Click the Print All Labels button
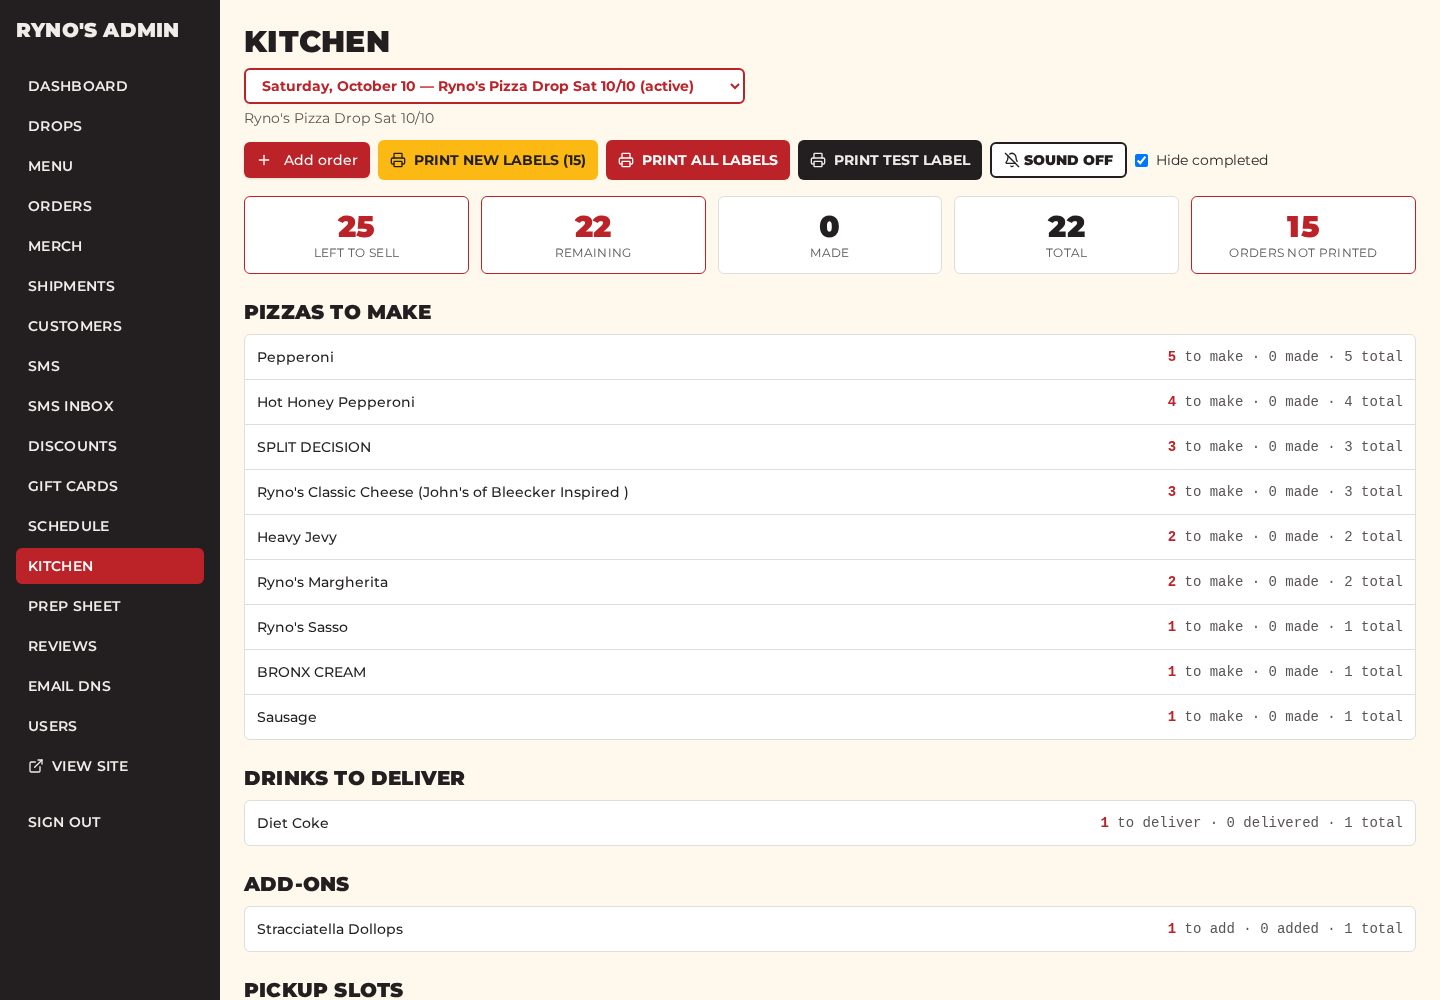The width and height of the screenshot is (1440, 1000). 698,160
